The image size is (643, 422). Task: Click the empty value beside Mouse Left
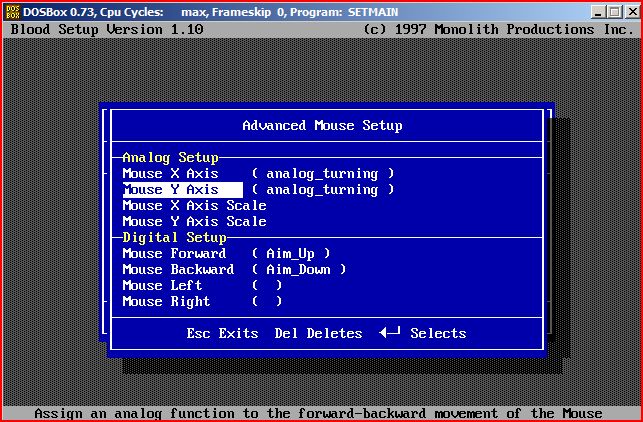(x=267, y=285)
